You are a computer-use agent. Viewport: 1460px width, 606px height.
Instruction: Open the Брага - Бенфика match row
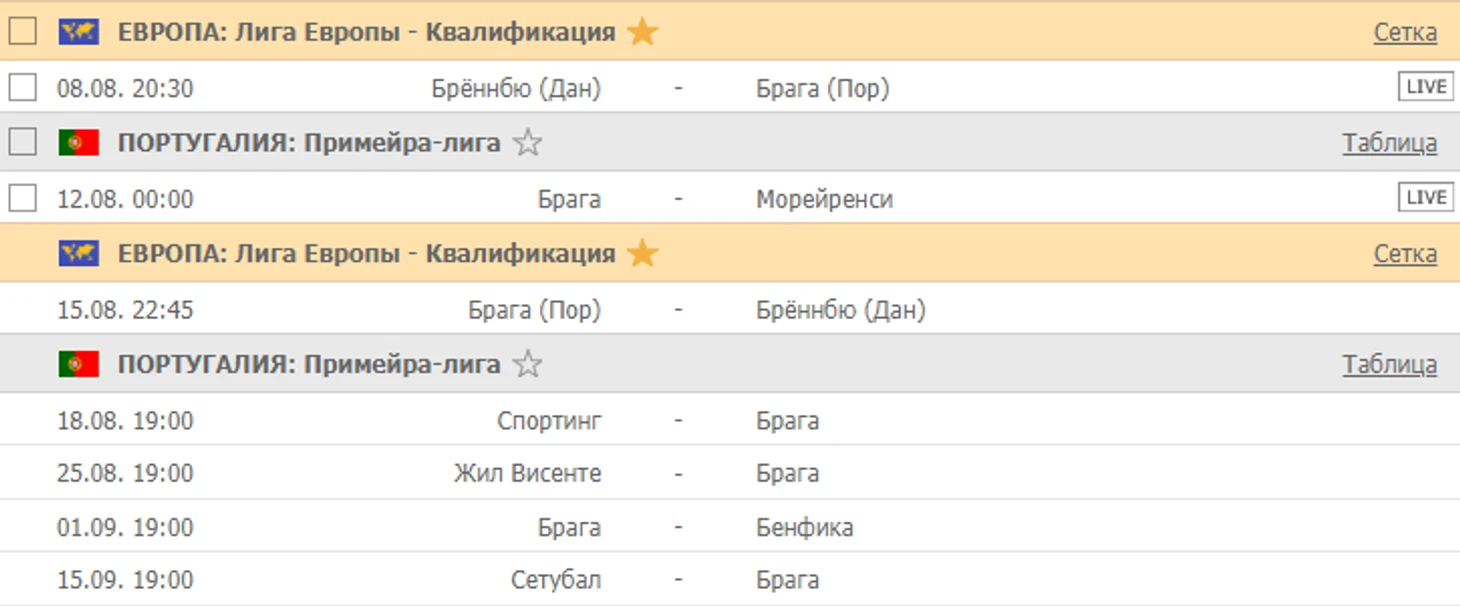pos(730,527)
